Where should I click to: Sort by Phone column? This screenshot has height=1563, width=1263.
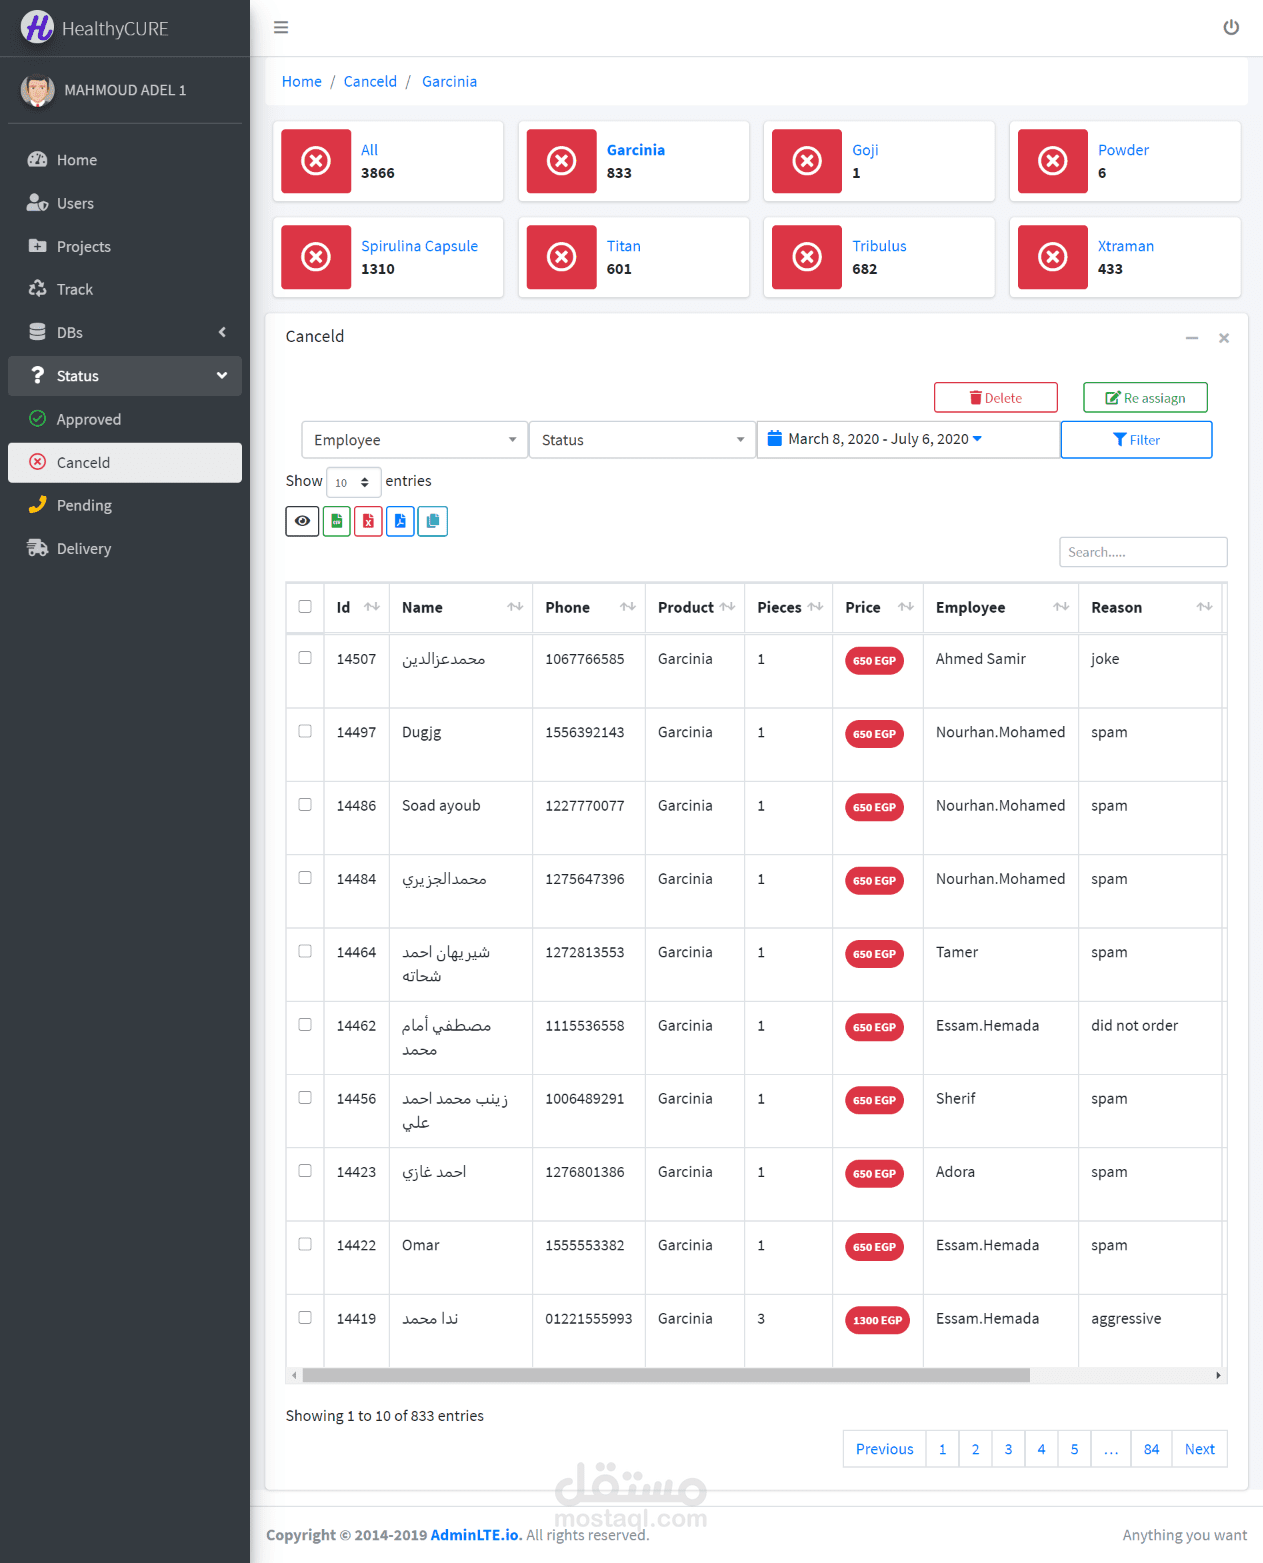coord(589,607)
